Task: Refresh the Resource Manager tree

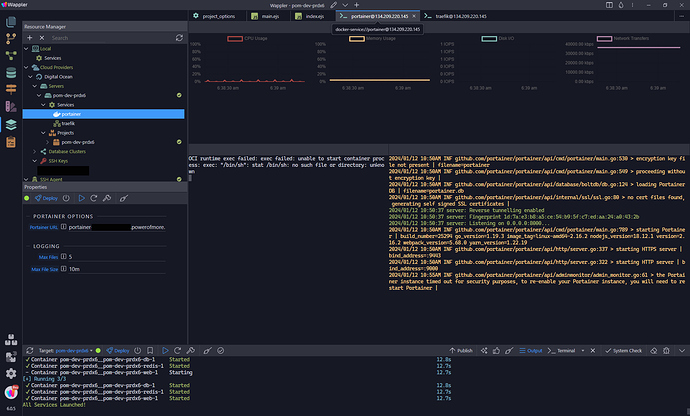Action: [x=179, y=38]
